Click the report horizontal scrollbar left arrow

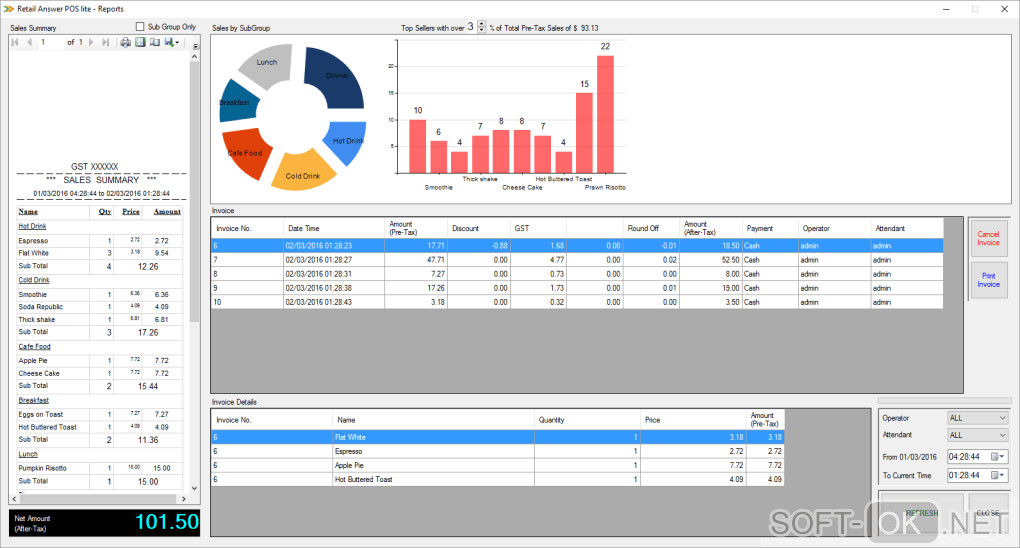[15, 499]
